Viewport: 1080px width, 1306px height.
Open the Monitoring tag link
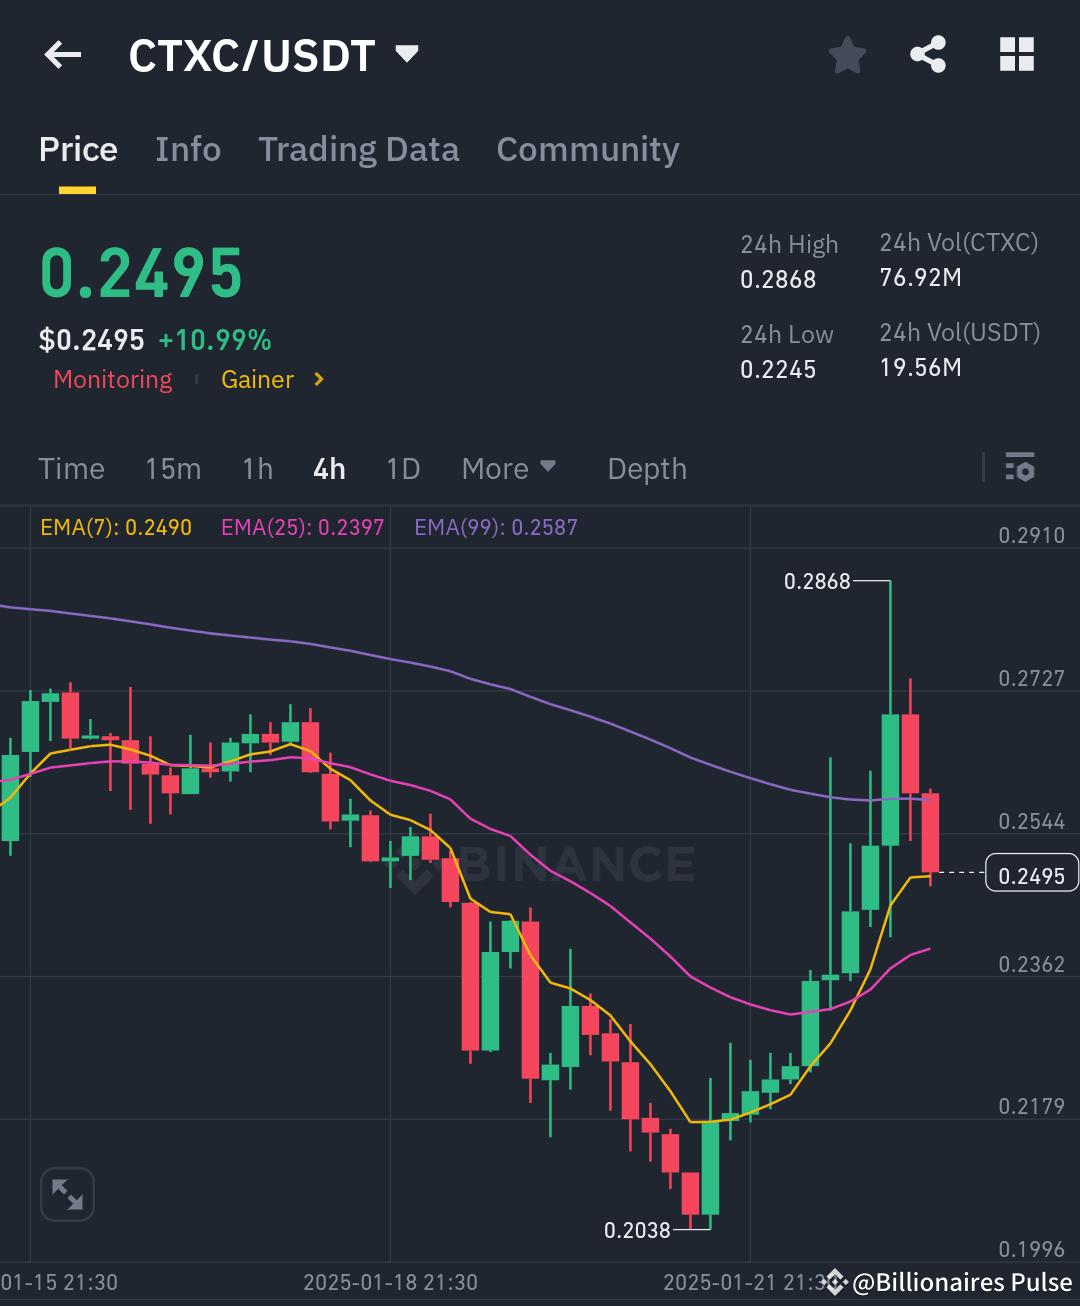112,379
